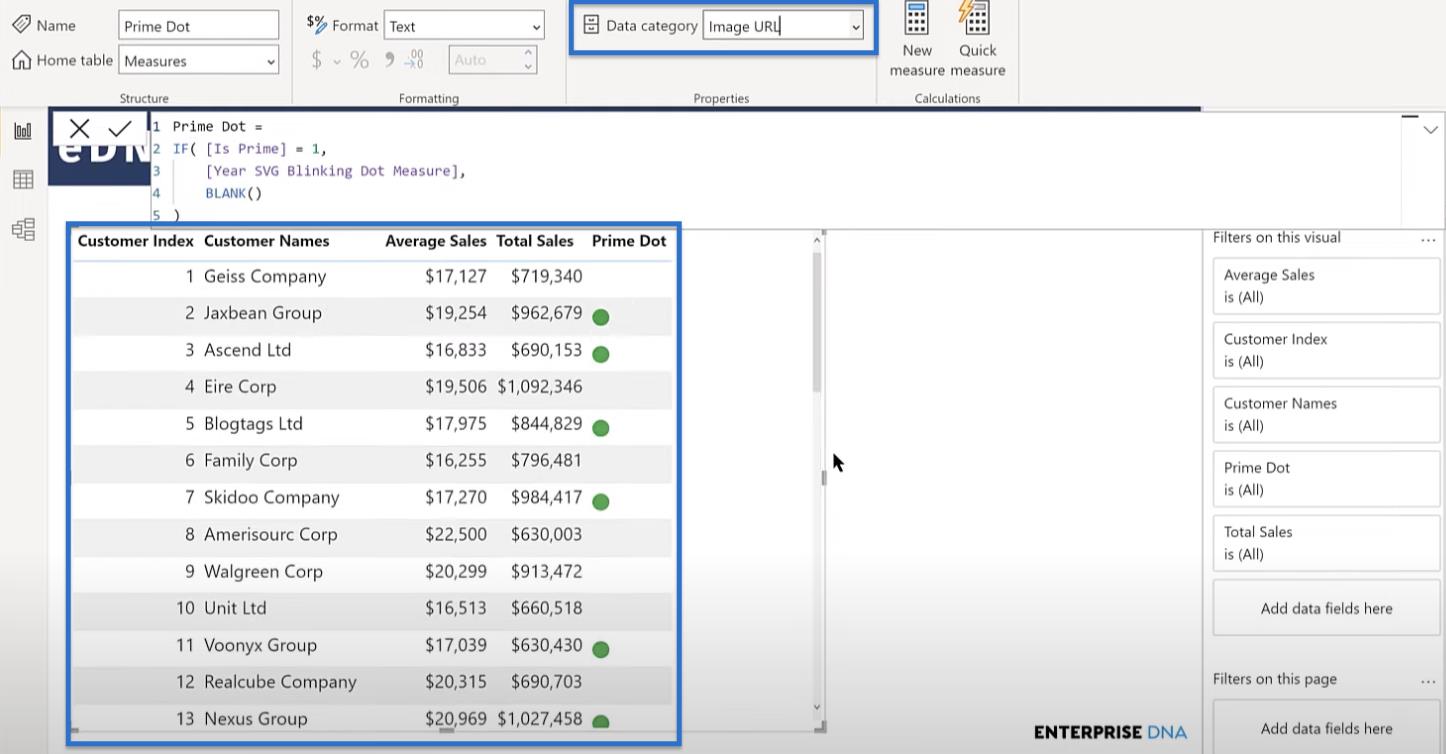Apply the currency dollar format icon
This screenshot has height=754, width=1446.
[x=317, y=60]
